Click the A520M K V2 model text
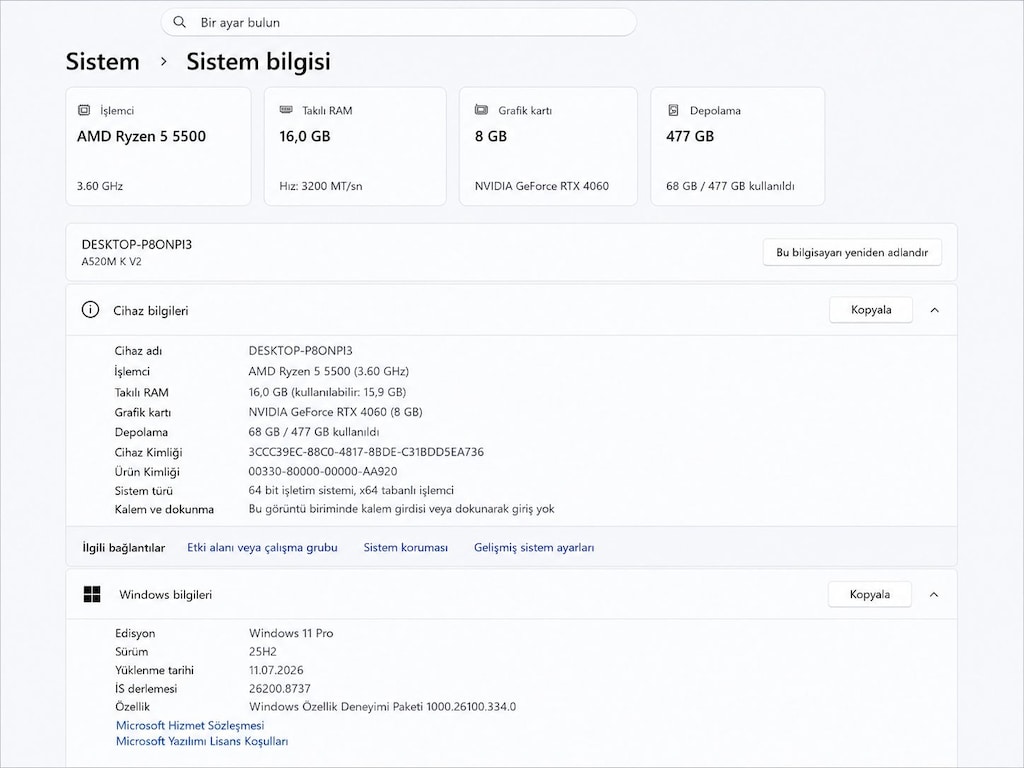Viewport: 1024px width, 768px height. pyautogui.click(x=111, y=262)
